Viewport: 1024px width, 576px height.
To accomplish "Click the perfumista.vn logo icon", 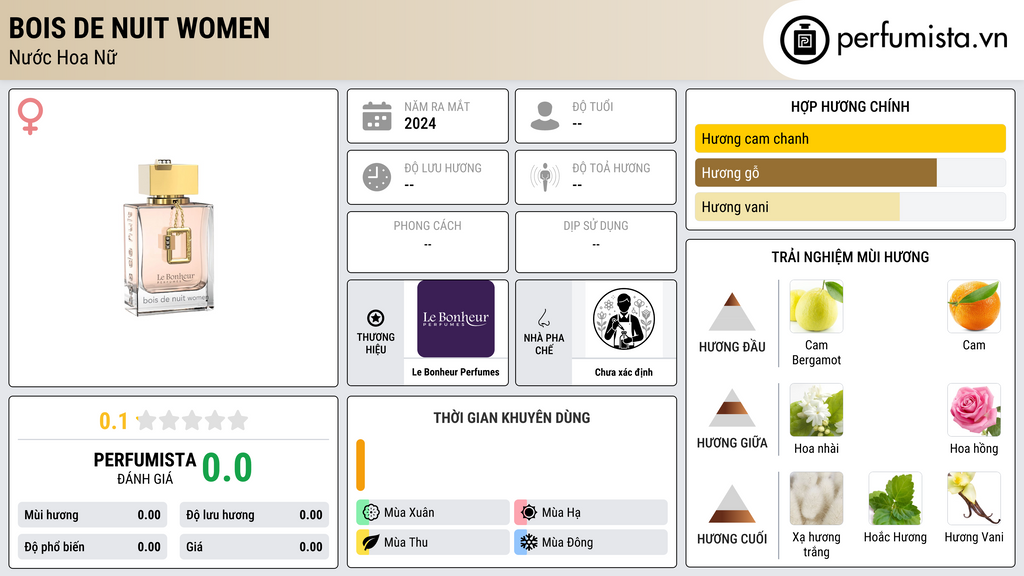I will click(x=804, y=40).
